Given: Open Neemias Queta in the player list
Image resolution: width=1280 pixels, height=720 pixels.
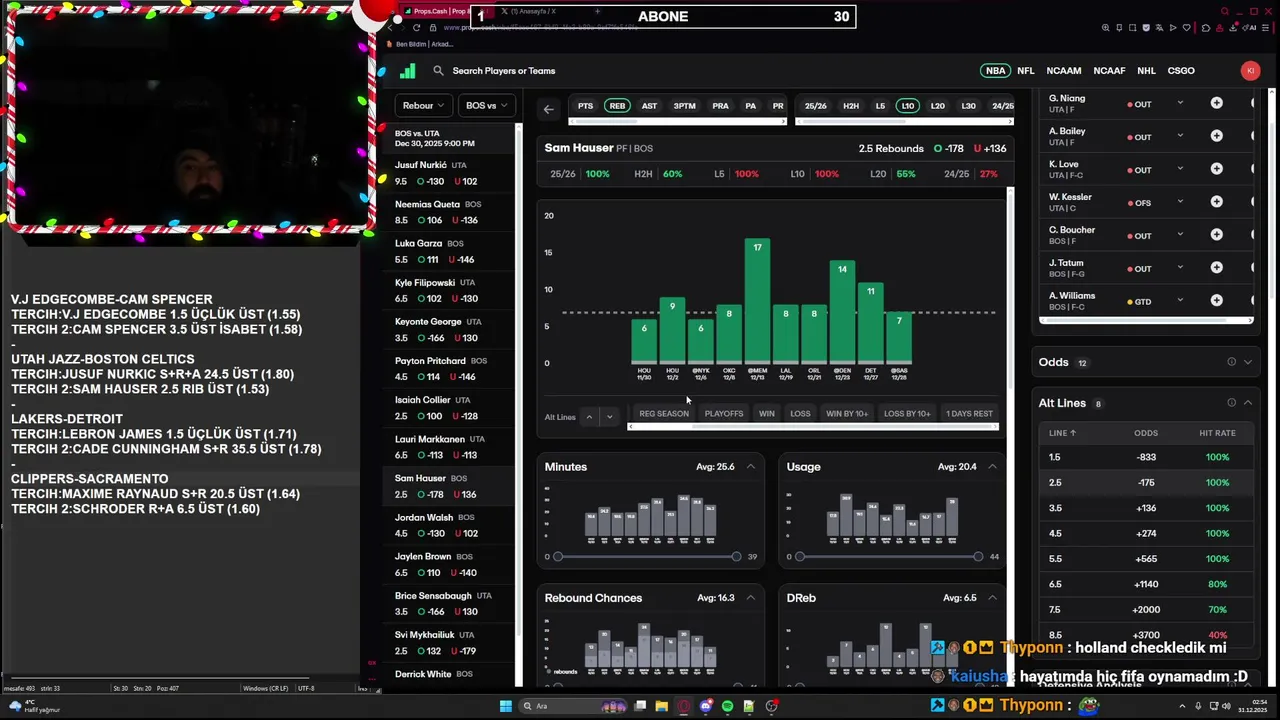Looking at the screenshot, I should click(448, 212).
